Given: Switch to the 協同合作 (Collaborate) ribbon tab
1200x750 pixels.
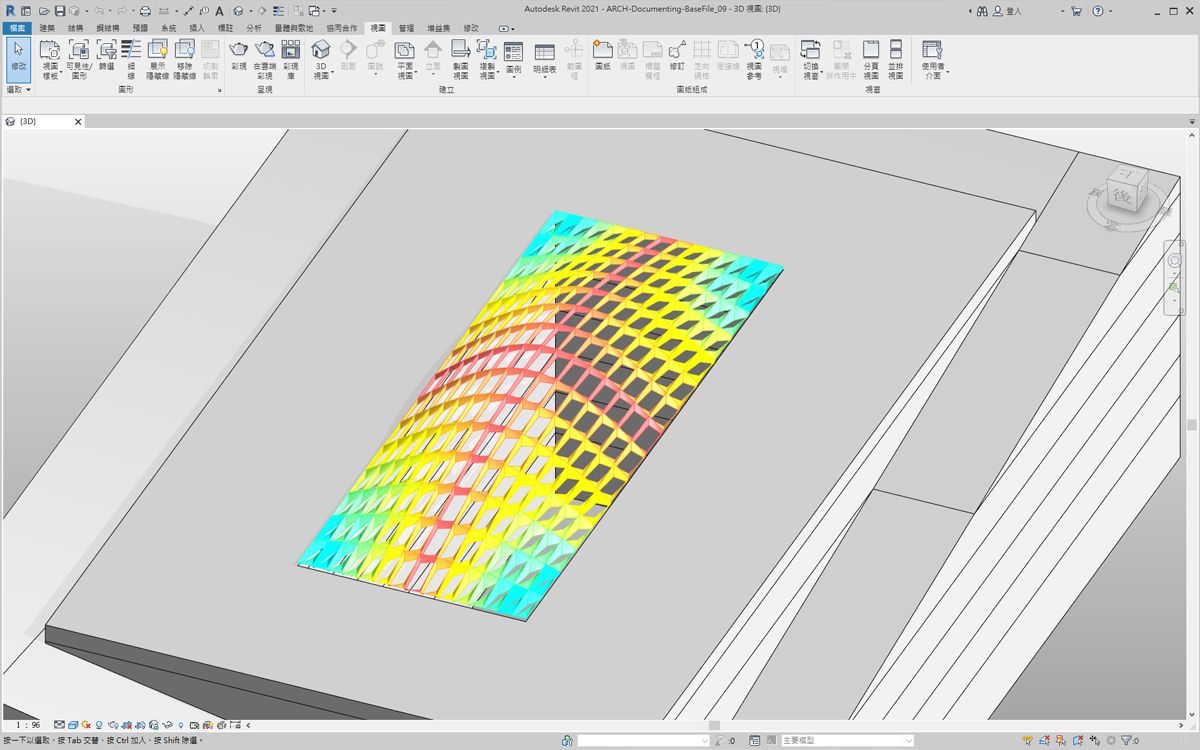Looking at the screenshot, I should tap(341, 28).
